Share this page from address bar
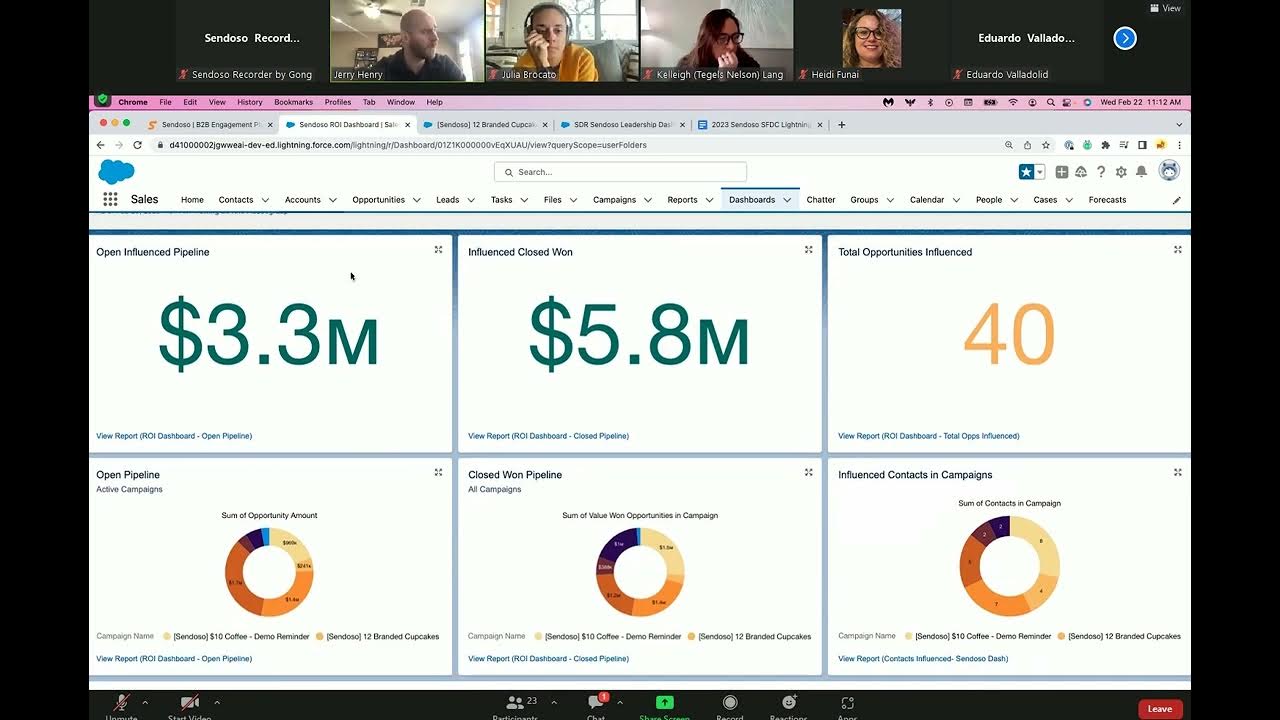Screen dimensions: 1280x720 1027,145
